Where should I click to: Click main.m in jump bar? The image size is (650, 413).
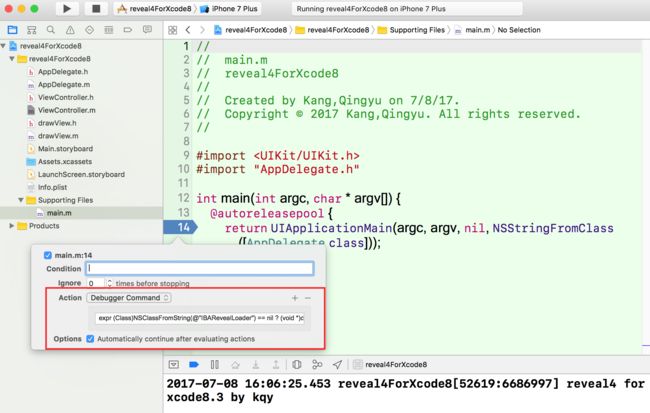(473, 30)
